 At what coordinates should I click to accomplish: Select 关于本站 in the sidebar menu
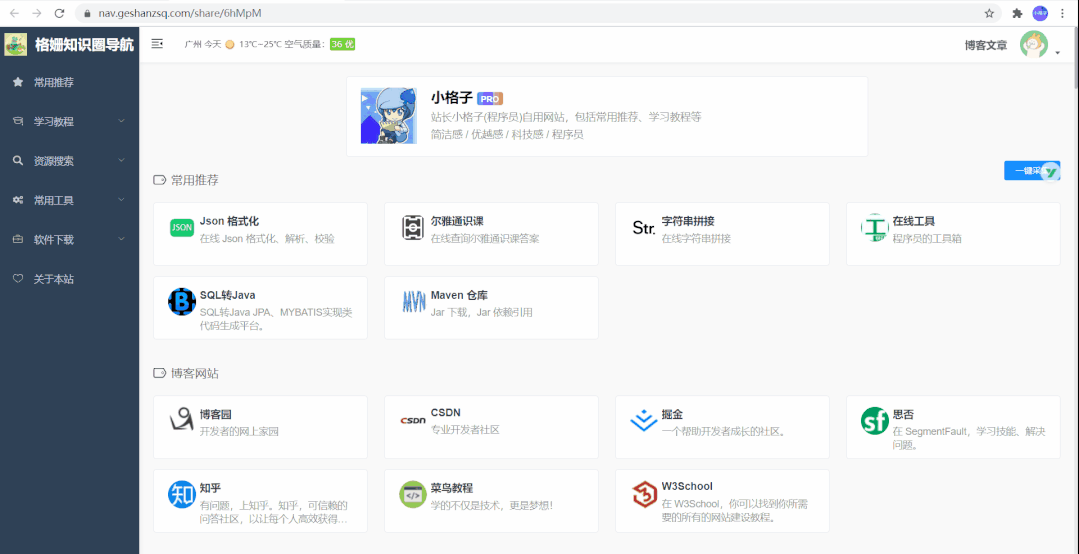[70, 279]
